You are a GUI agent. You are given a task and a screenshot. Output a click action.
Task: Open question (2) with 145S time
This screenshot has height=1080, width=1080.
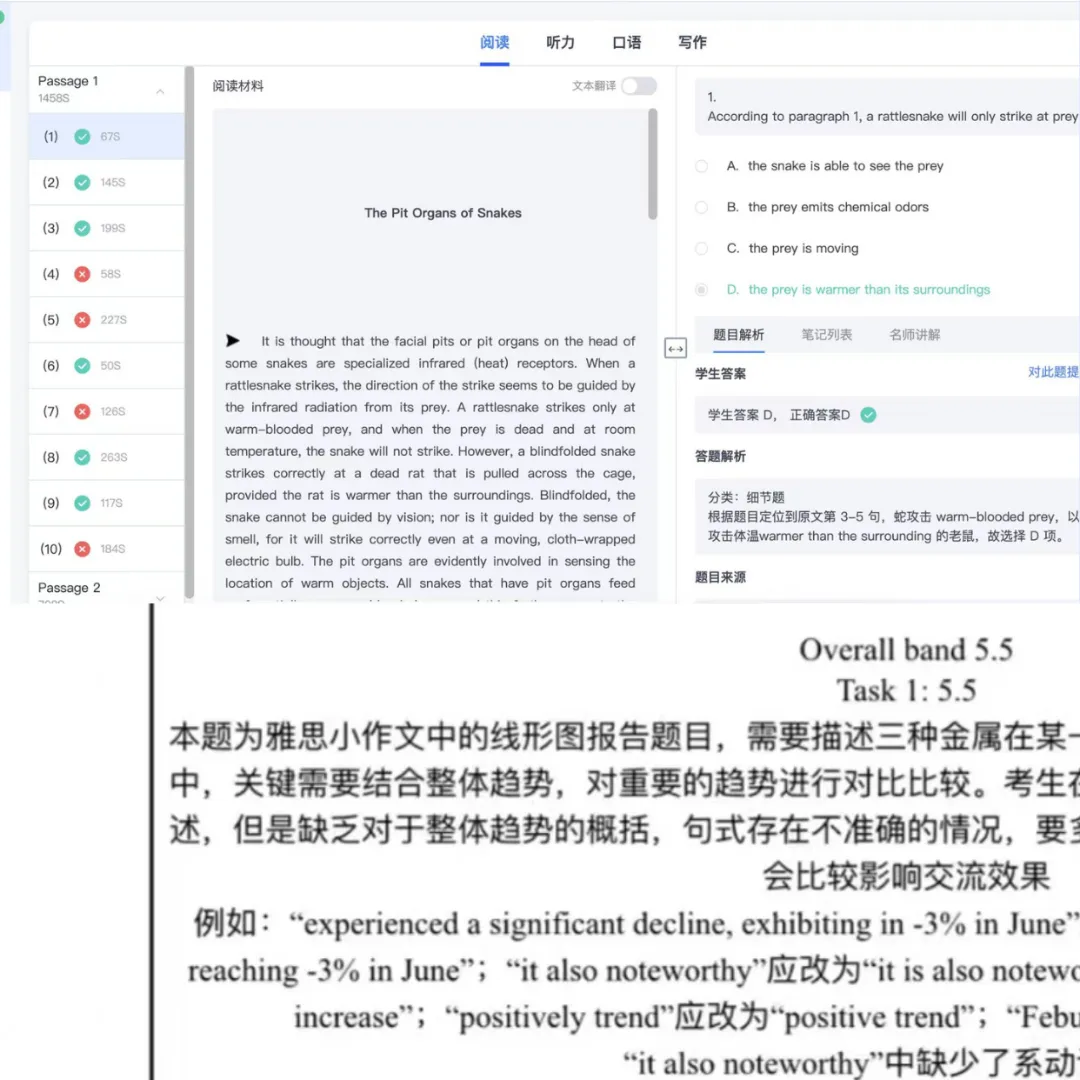tap(107, 183)
